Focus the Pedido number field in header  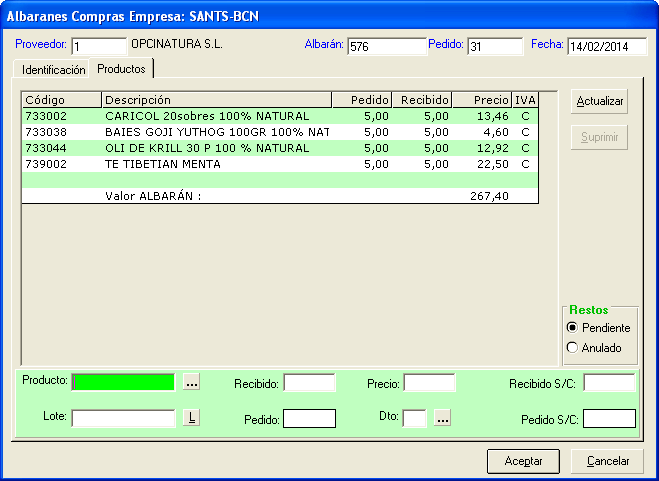click(x=495, y=46)
